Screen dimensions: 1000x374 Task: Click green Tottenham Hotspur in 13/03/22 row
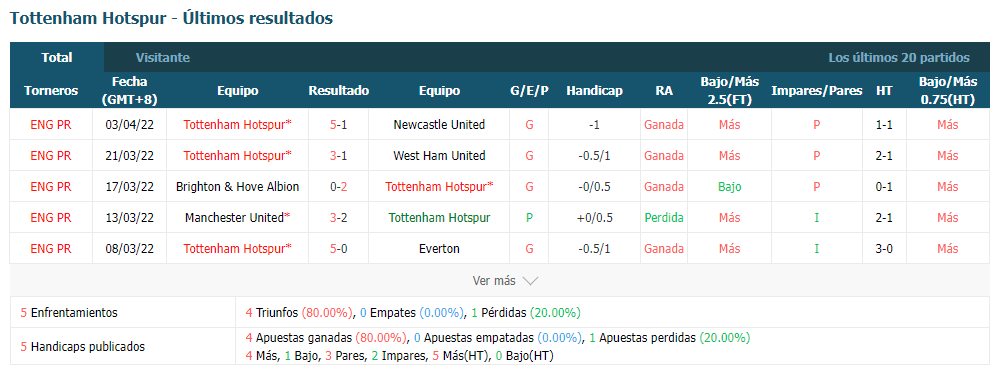click(439, 218)
